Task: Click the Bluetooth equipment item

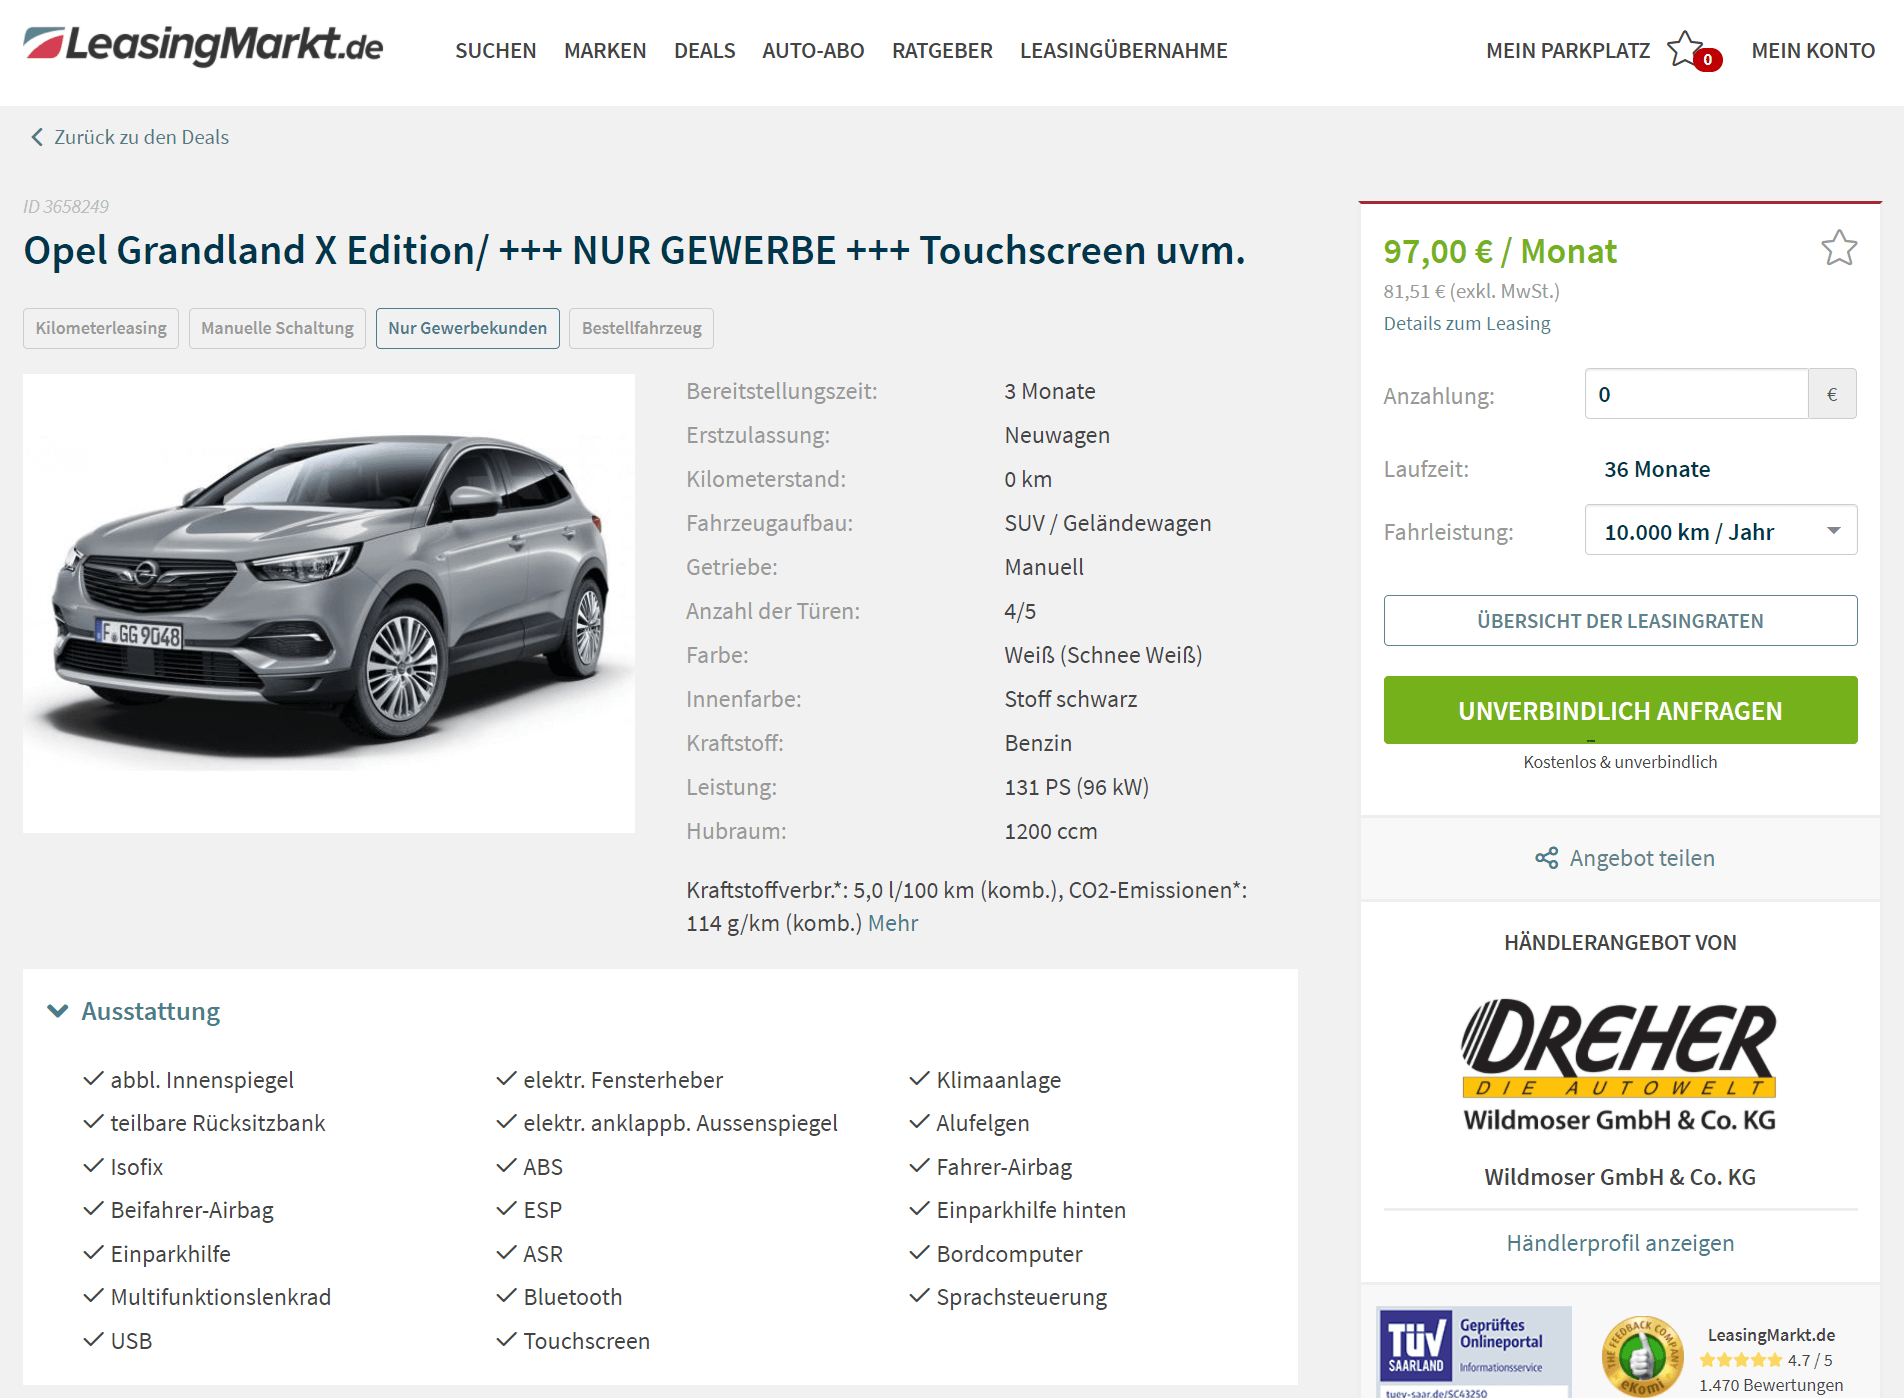Action: pos(572,1297)
